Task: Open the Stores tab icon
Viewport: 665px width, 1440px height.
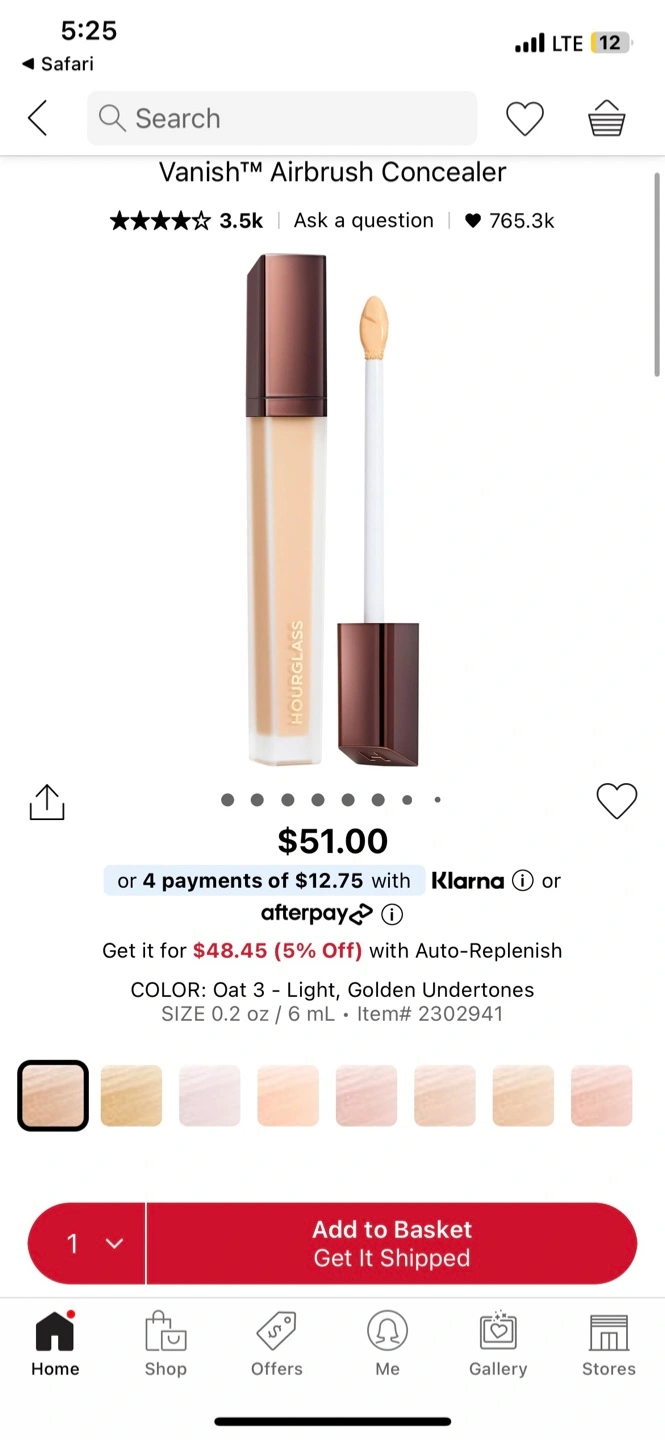Action: 608,1343
